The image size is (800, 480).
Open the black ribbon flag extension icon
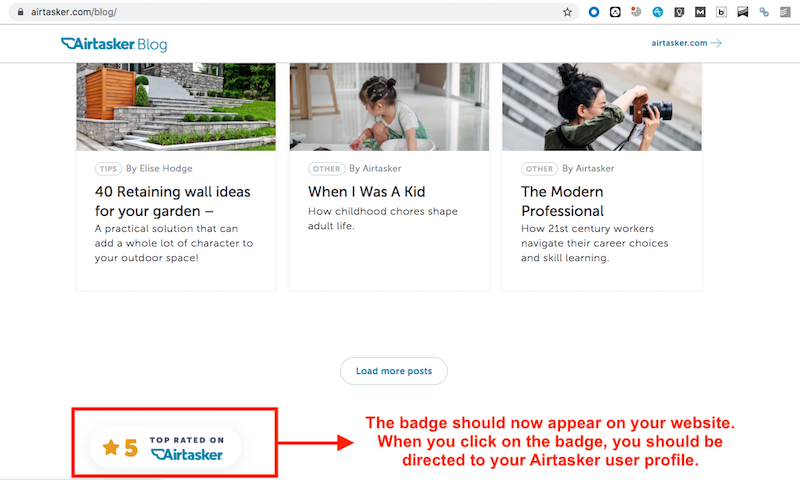[743, 12]
